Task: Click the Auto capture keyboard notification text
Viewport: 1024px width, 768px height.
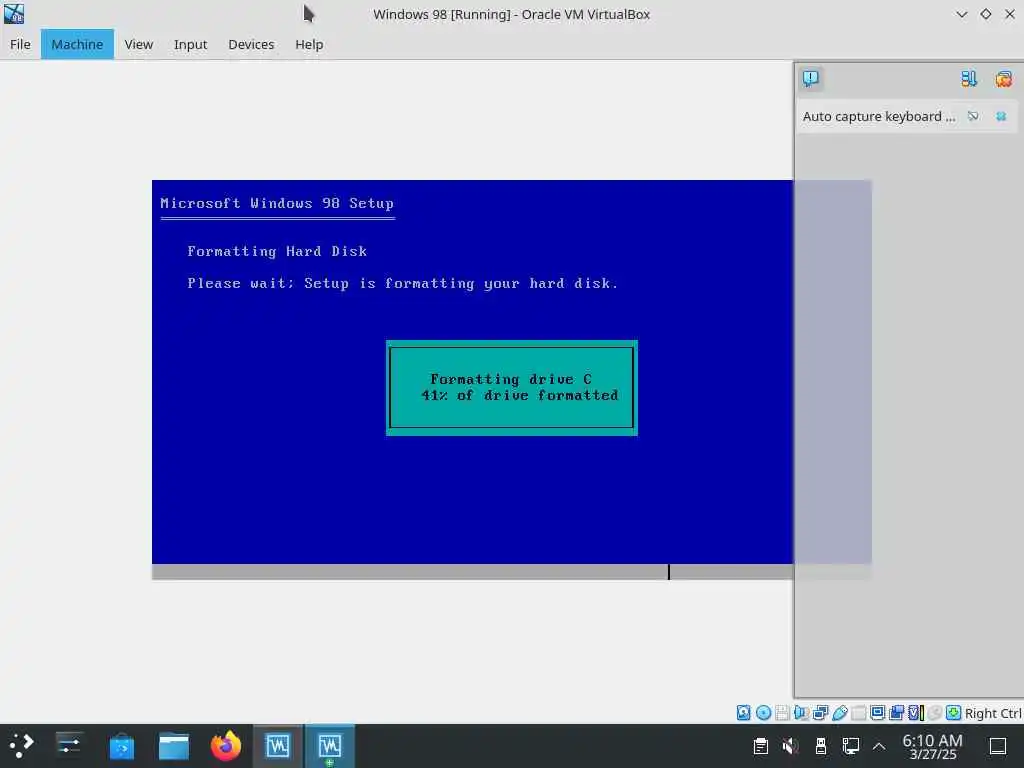Action: tap(878, 116)
